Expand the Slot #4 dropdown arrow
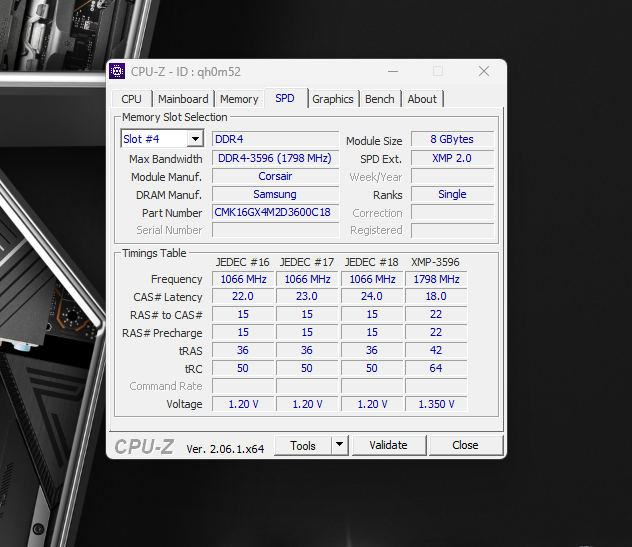The height and width of the screenshot is (547, 632). click(x=195, y=139)
